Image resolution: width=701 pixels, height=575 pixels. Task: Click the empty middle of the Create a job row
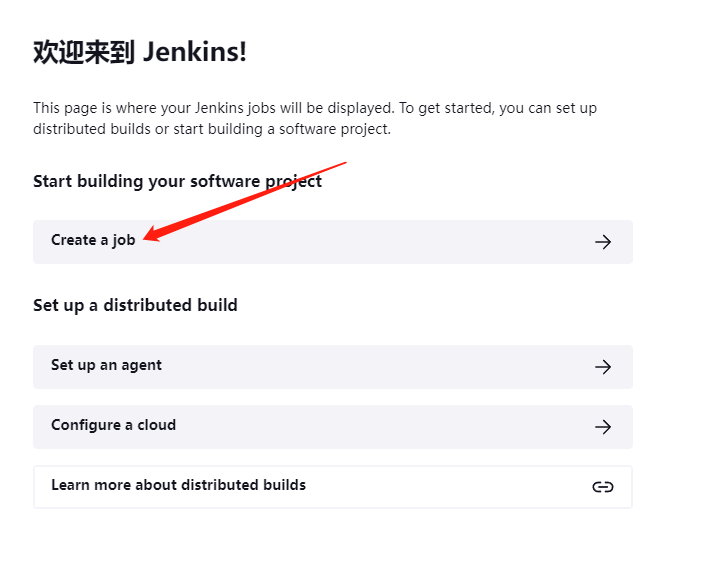click(x=380, y=242)
